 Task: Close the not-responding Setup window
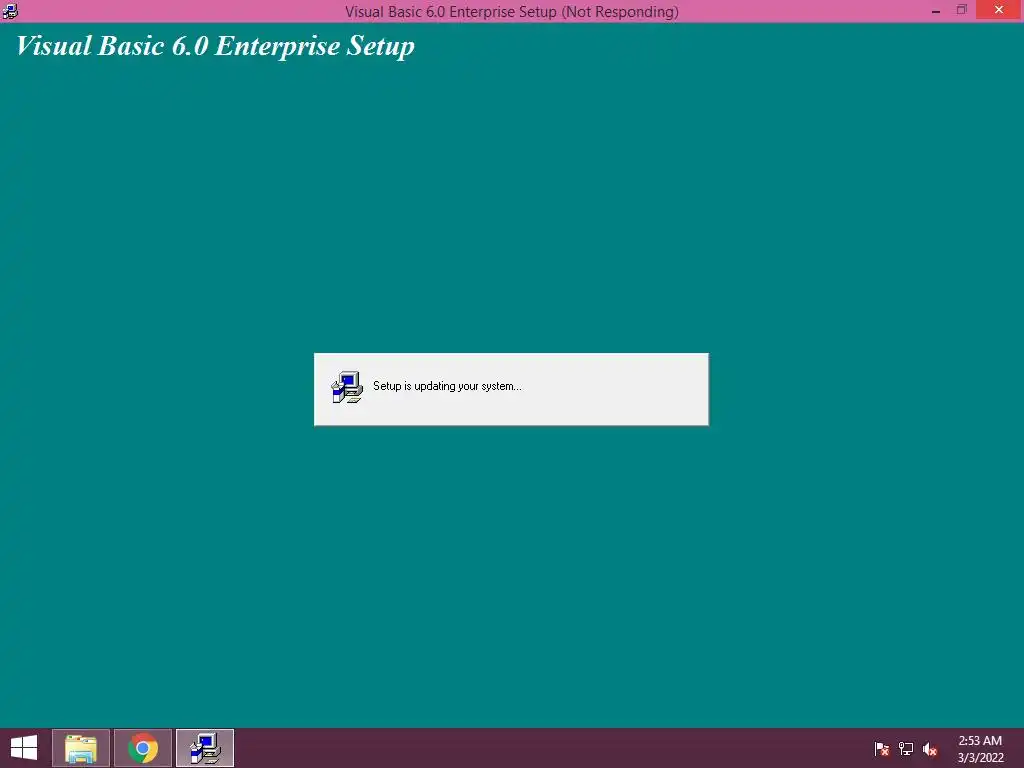pos(999,10)
